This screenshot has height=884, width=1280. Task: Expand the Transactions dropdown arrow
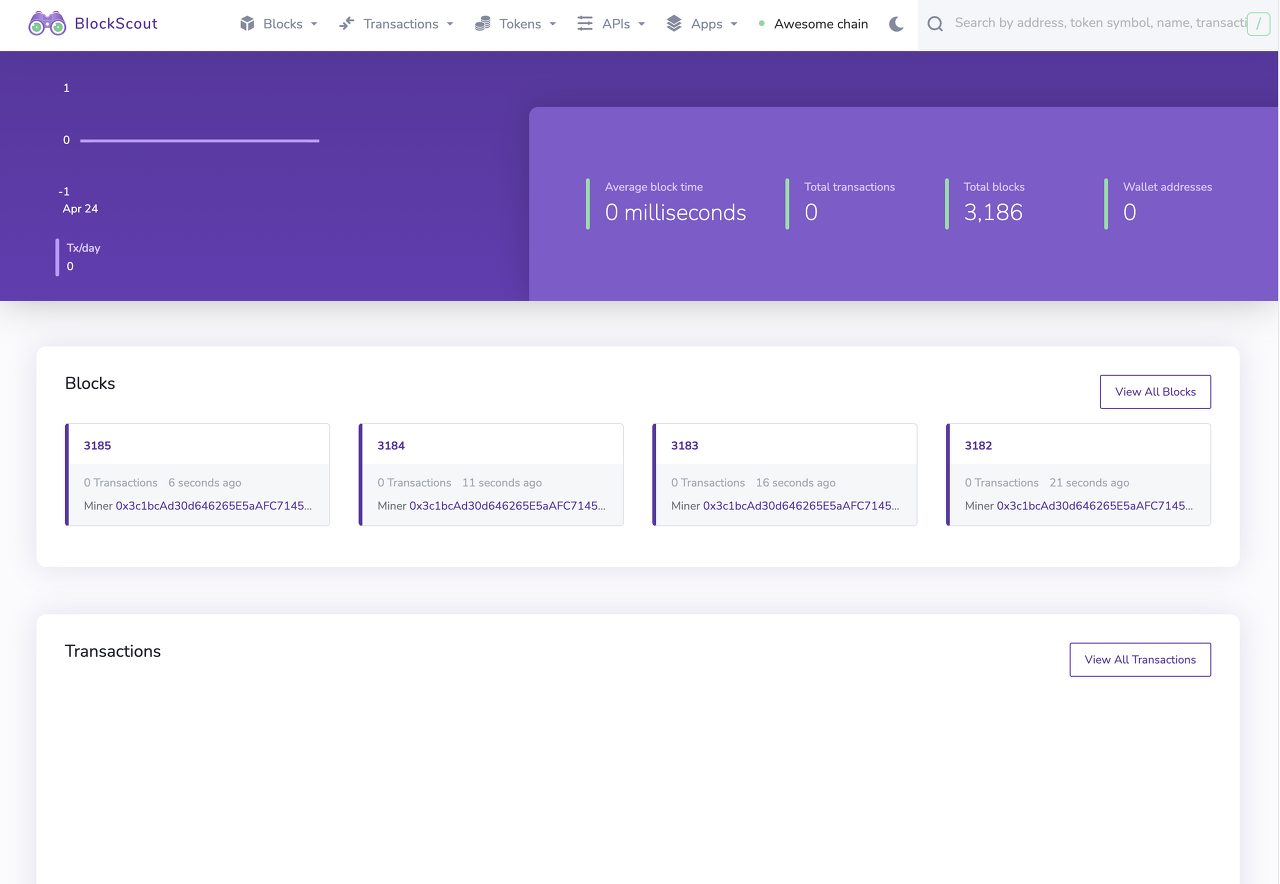[x=449, y=24]
